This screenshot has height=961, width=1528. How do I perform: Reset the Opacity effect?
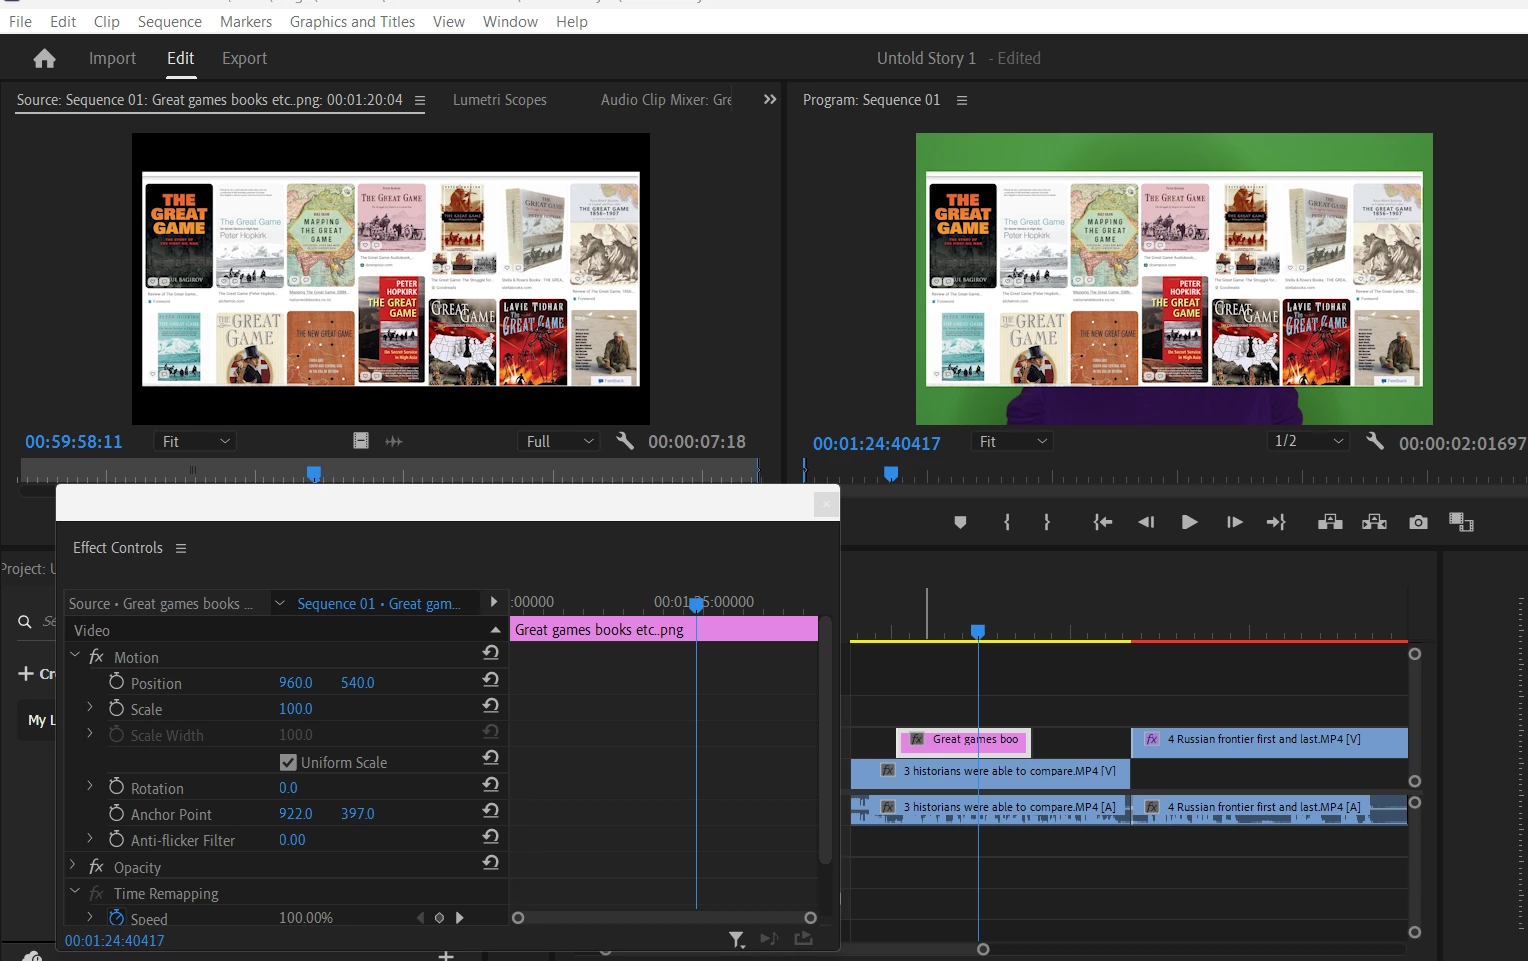pos(491,862)
